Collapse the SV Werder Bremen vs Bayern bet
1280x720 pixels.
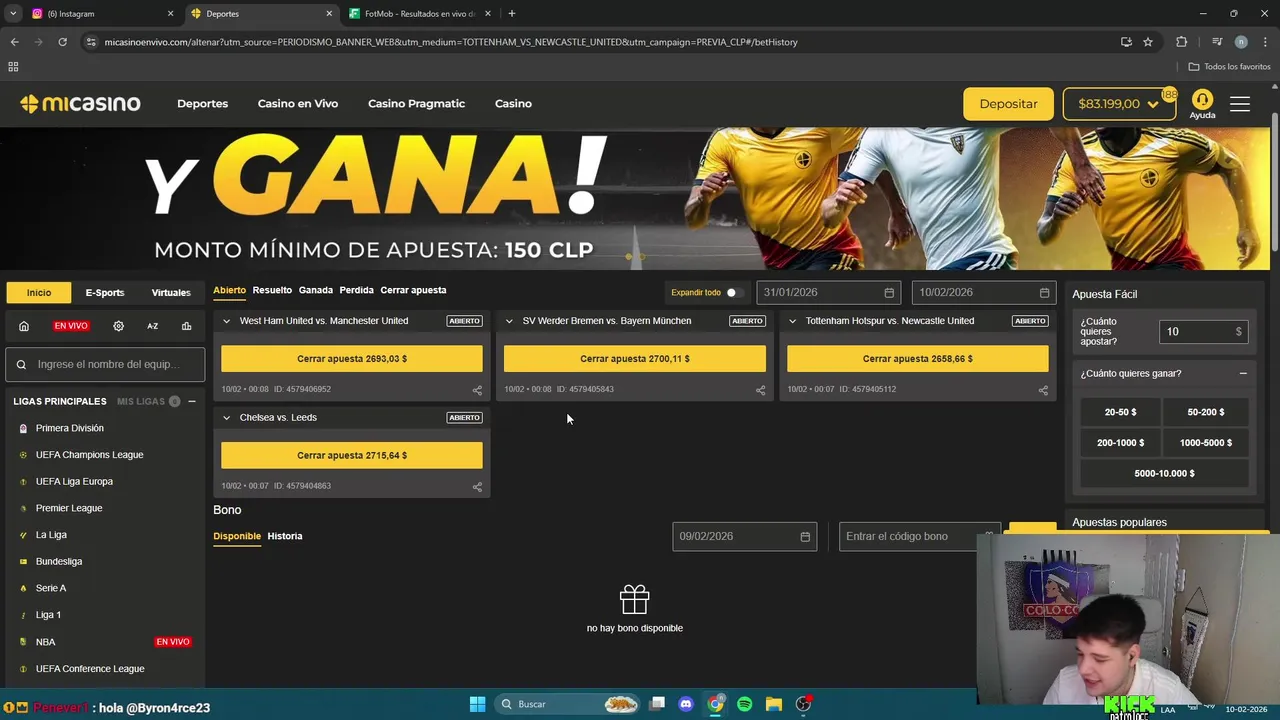point(509,321)
